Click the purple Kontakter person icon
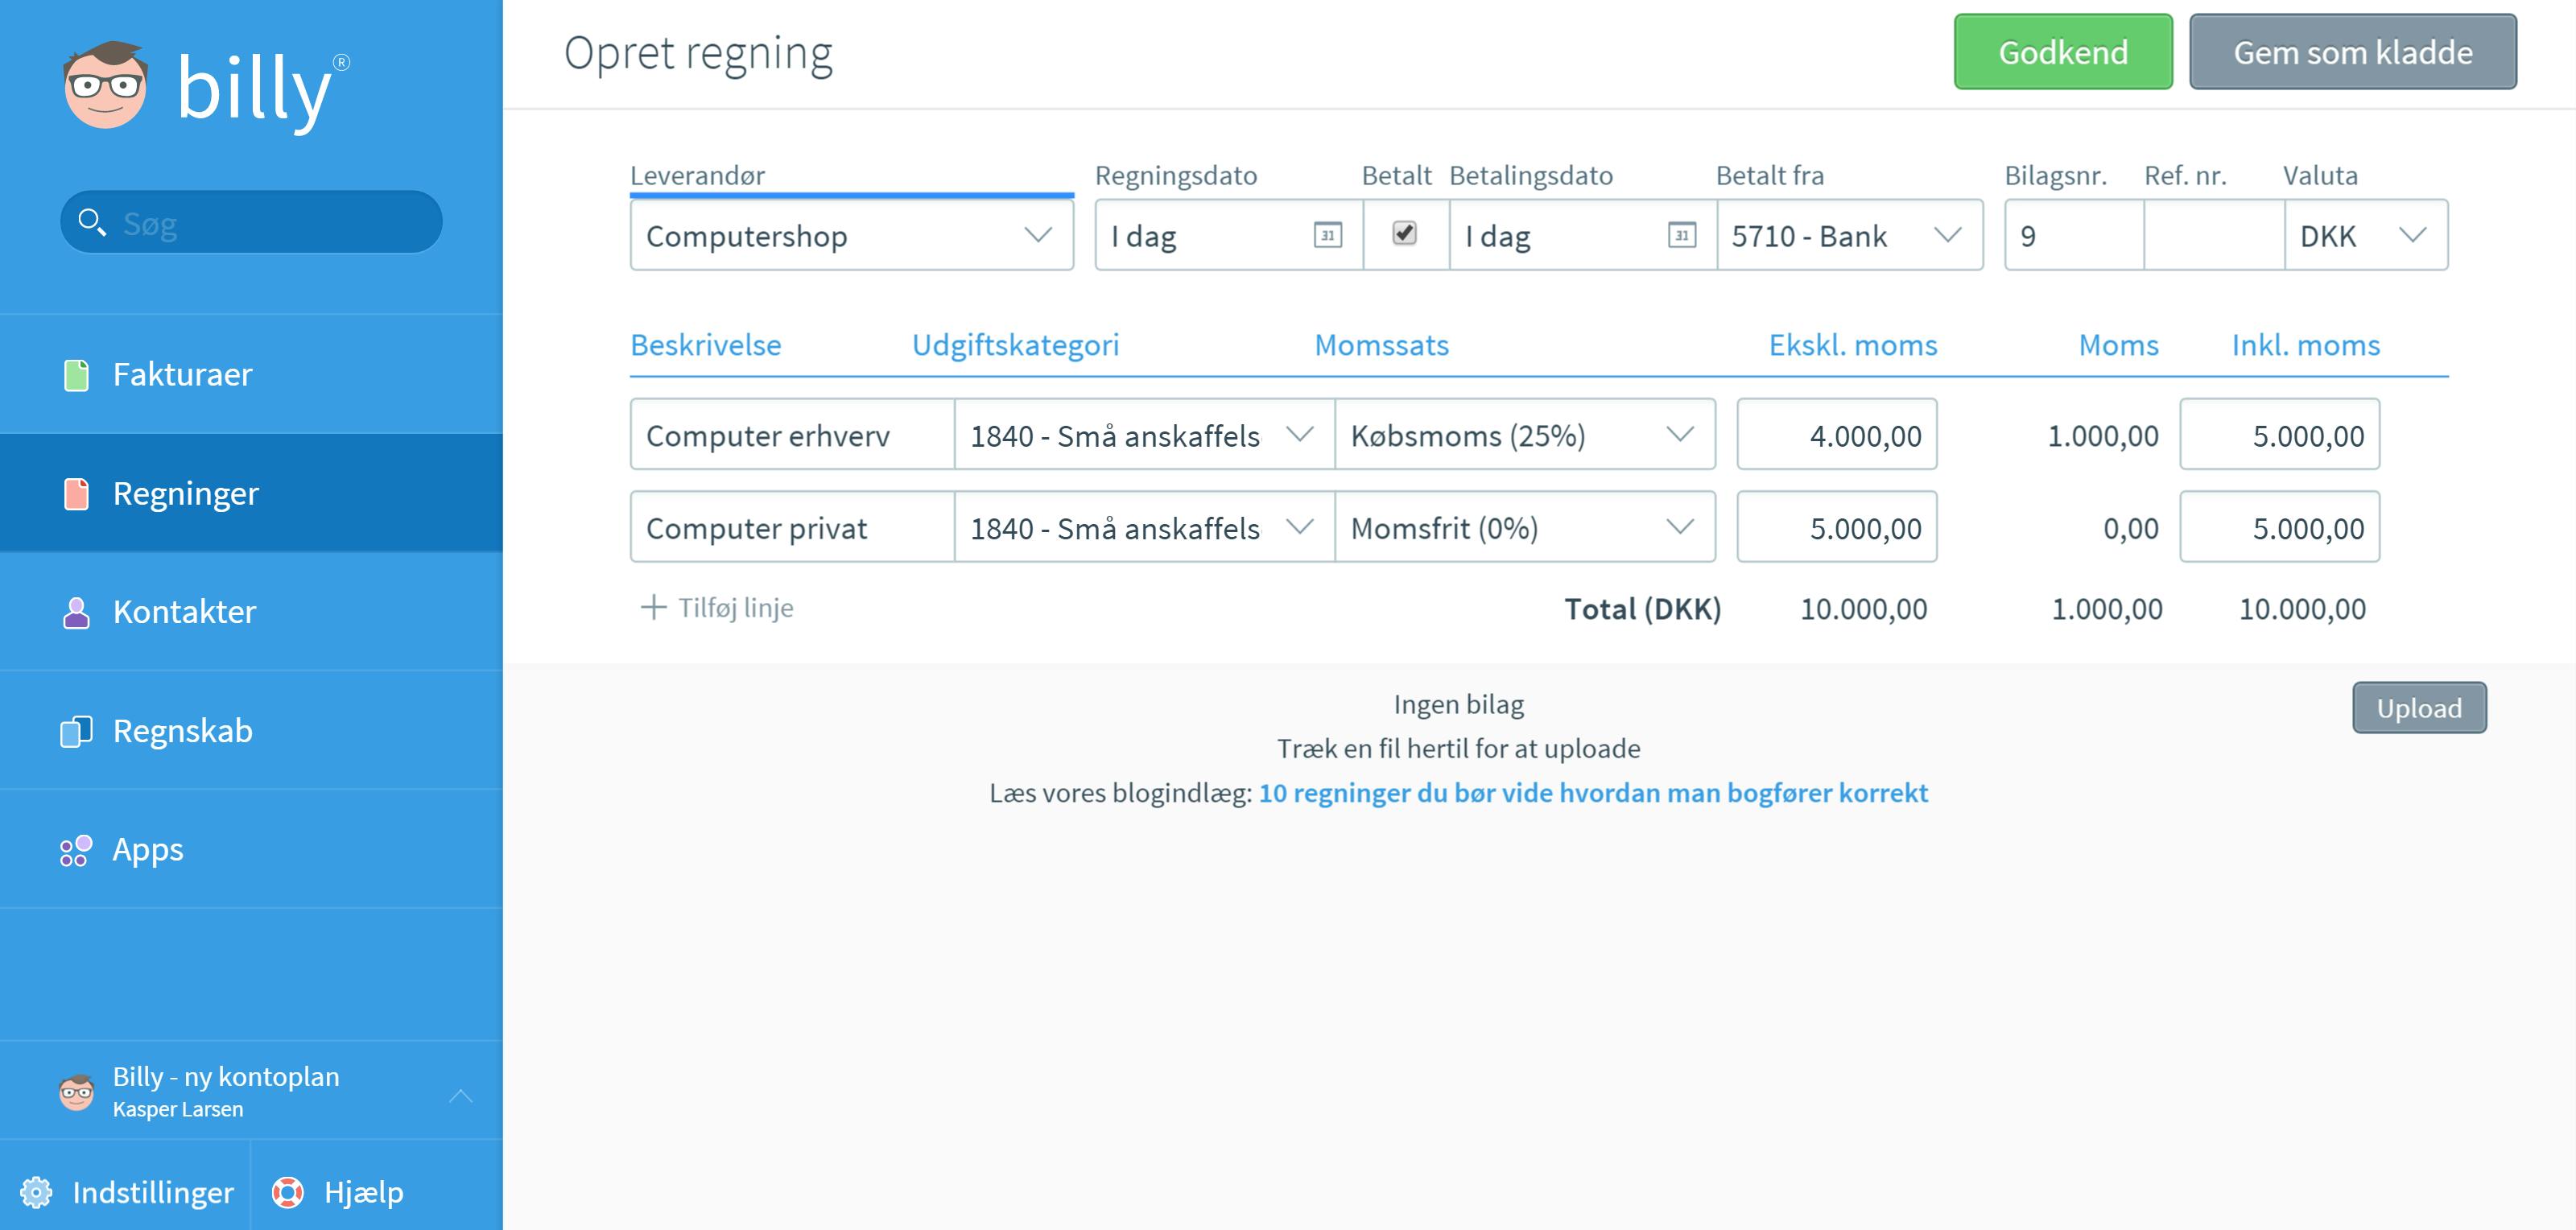Screen dimensions: 2576x1230 [76, 612]
